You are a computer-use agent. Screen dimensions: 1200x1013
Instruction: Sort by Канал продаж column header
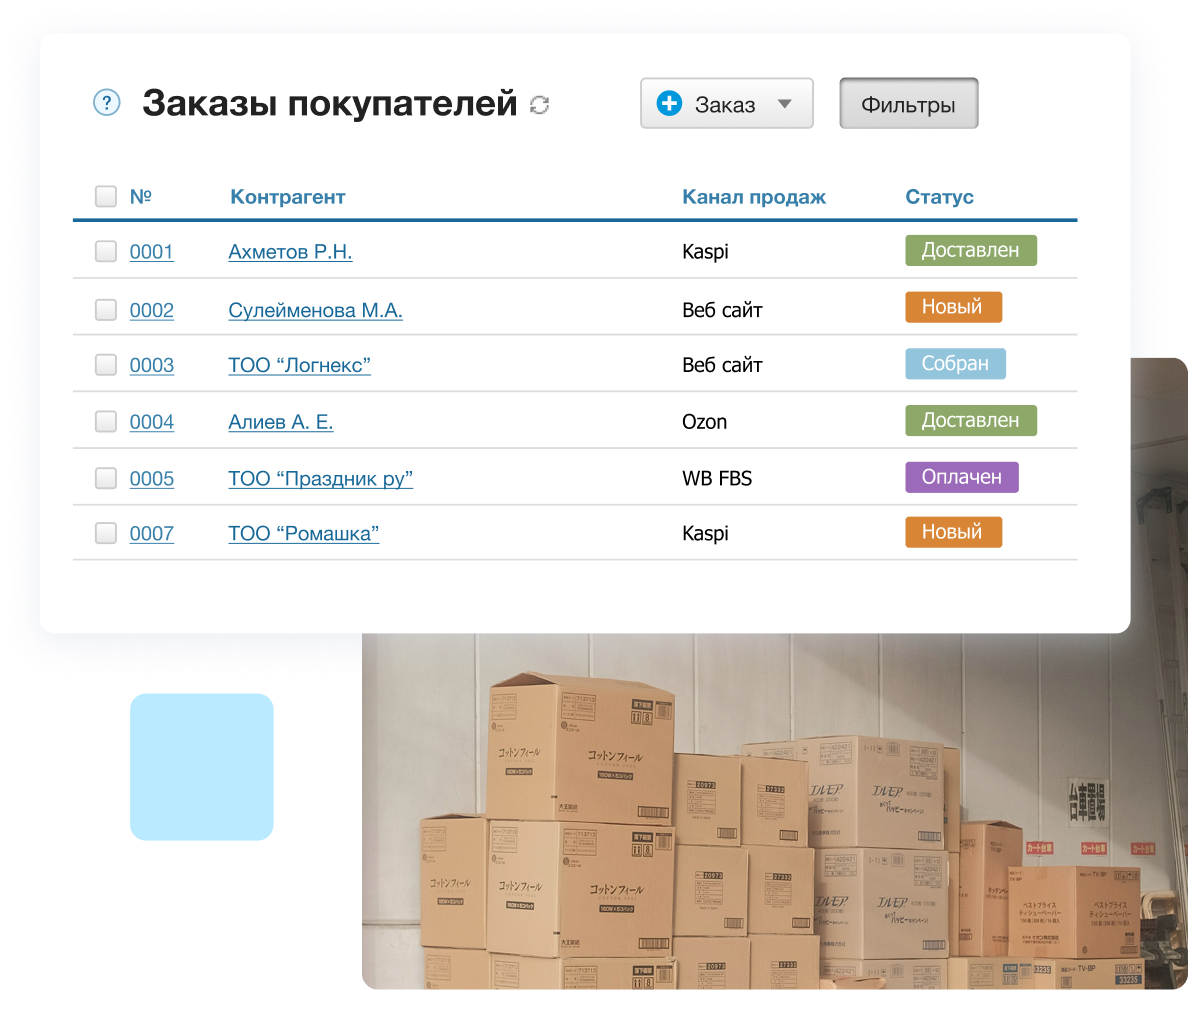pos(754,197)
